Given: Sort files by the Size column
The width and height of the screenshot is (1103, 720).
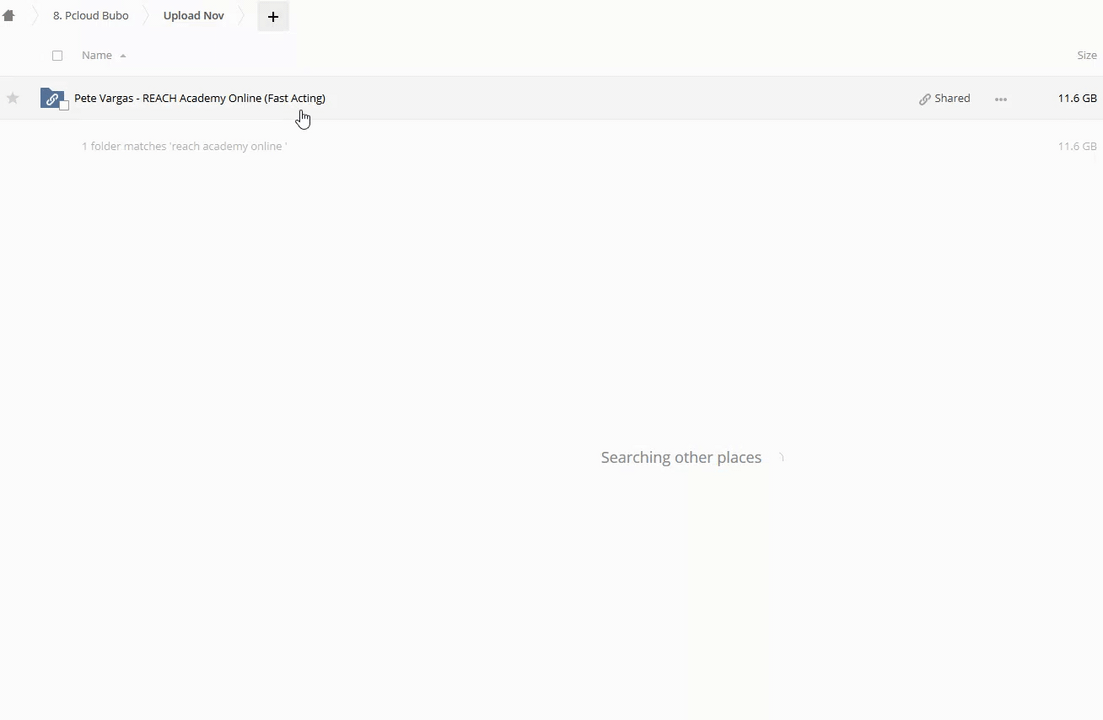Looking at the screenshot, I should (x=1087, y=56).
